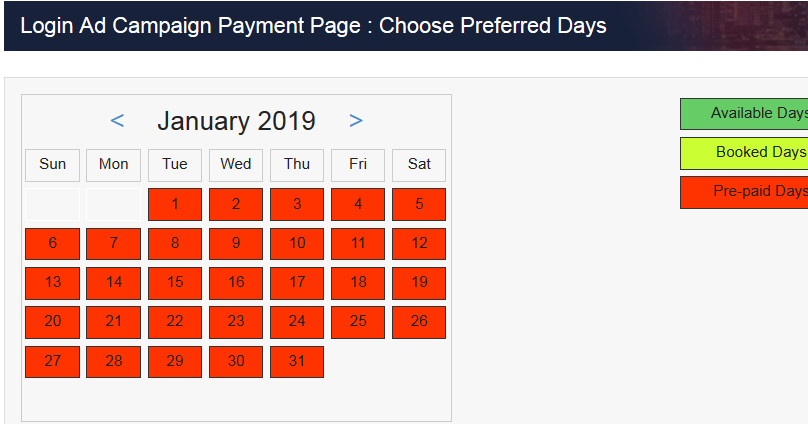This screenshot has height=424, width=808.
Task: Click the first empty calendar cell
Action: pyautogui.click(x=53, y=205)
